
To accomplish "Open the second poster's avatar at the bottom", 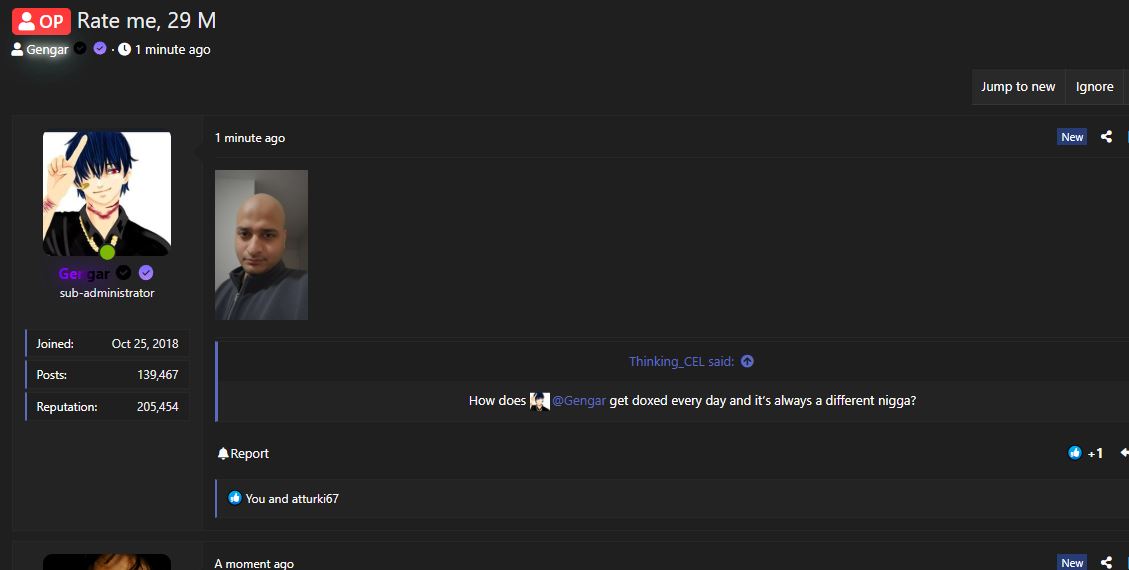I will point(107,562).
